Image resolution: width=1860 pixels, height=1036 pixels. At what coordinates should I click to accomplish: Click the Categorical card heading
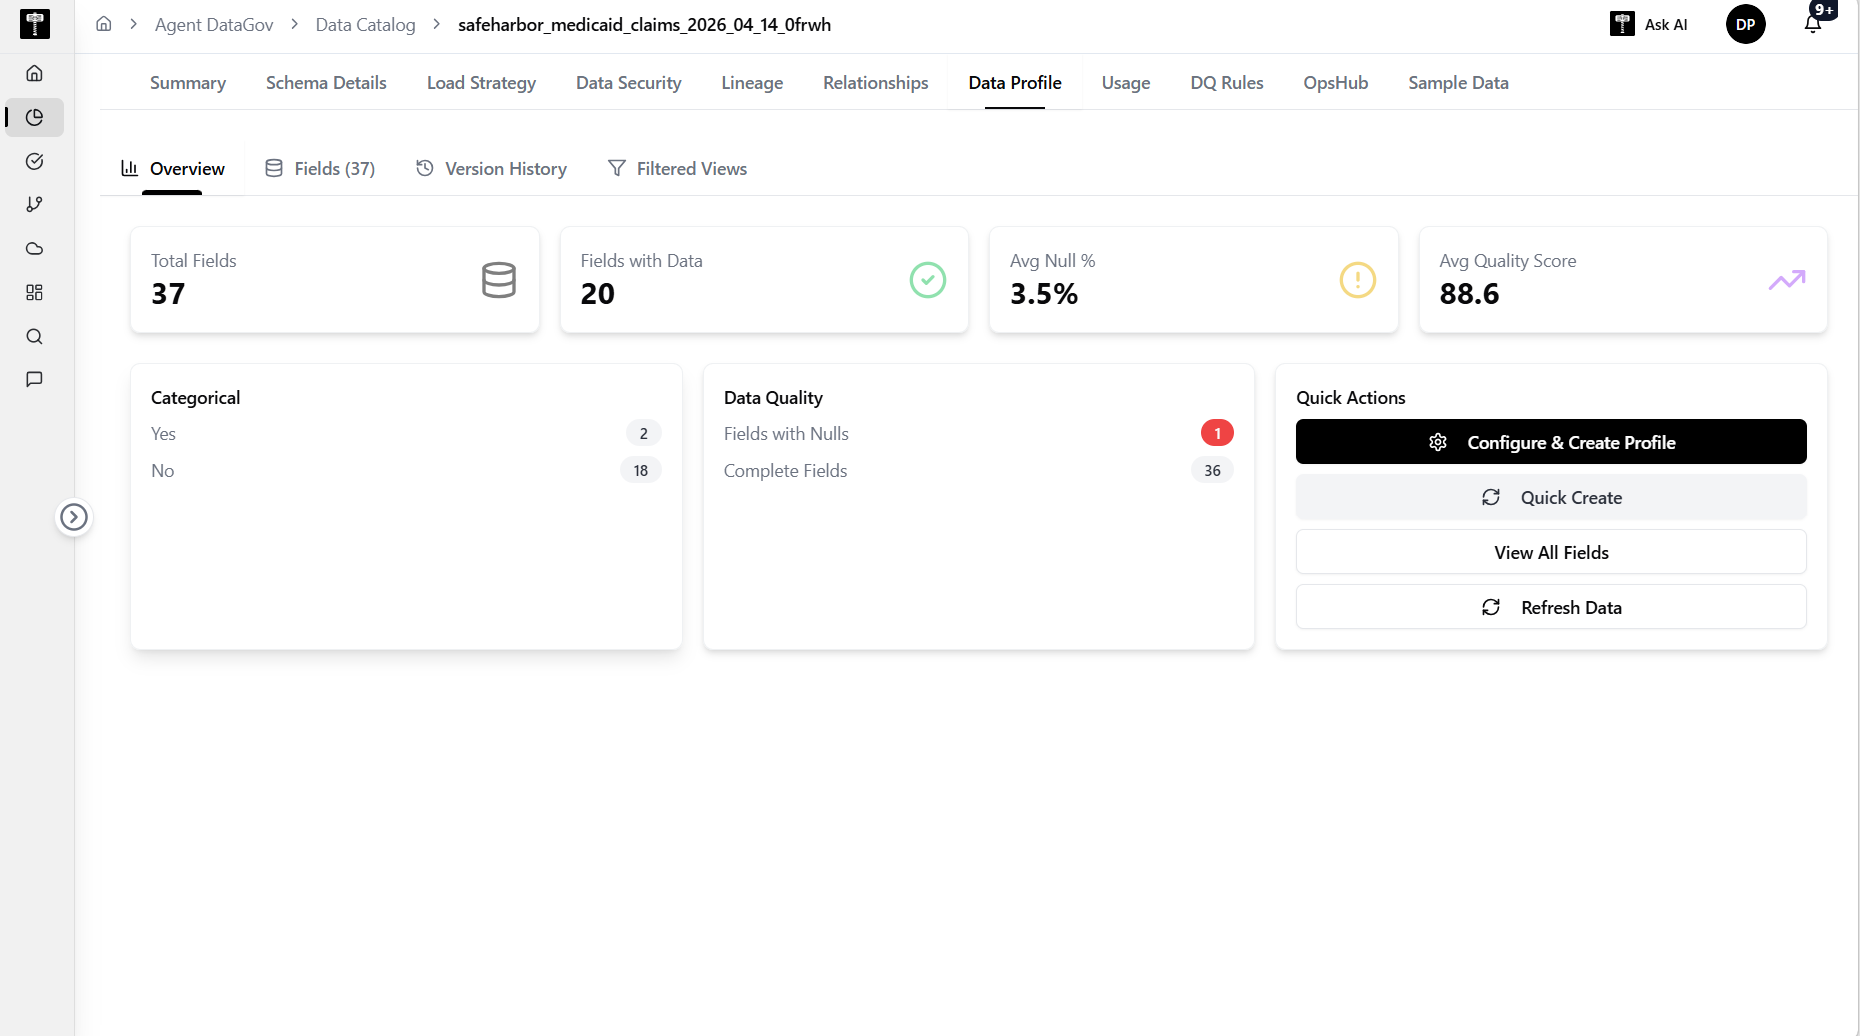(x=196, y=398)
